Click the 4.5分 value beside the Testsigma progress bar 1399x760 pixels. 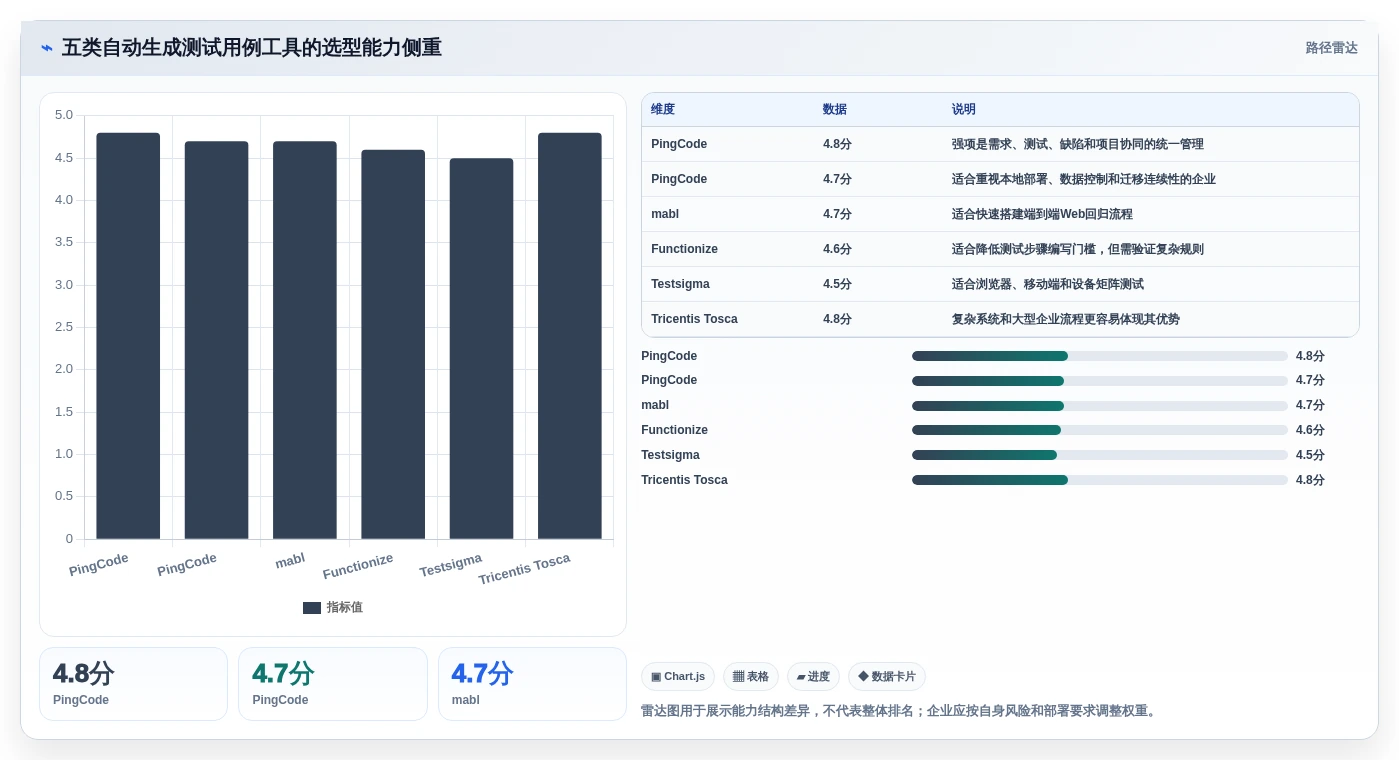[1310, 455]
